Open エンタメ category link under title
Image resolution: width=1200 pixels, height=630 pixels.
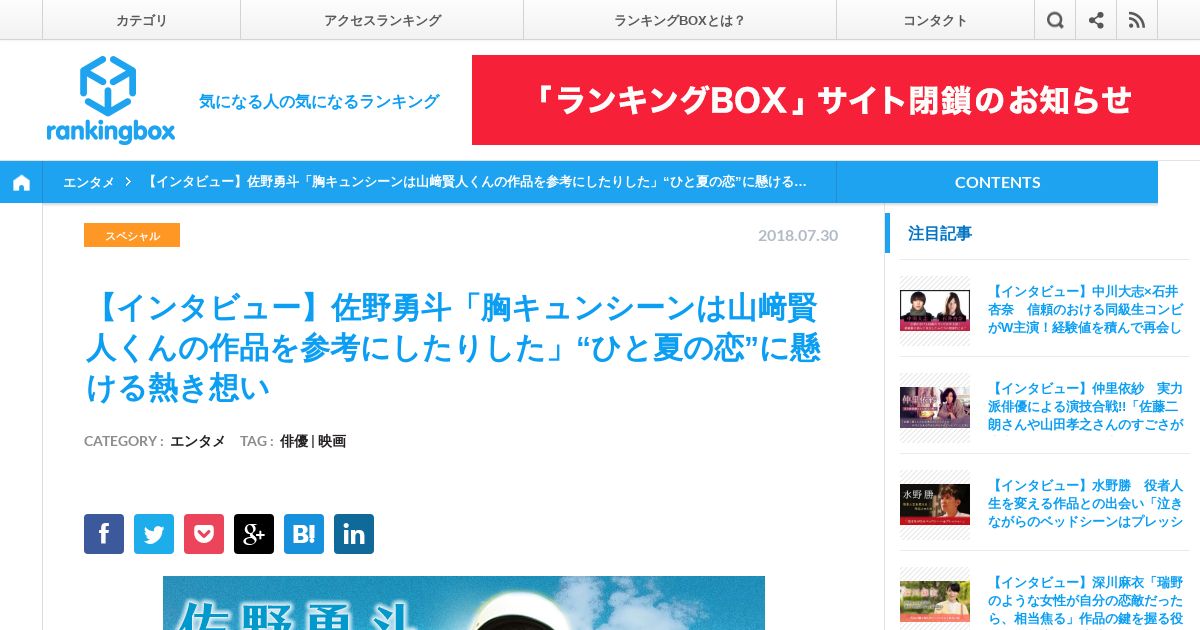pyautogui.click(x=197, y=441)
